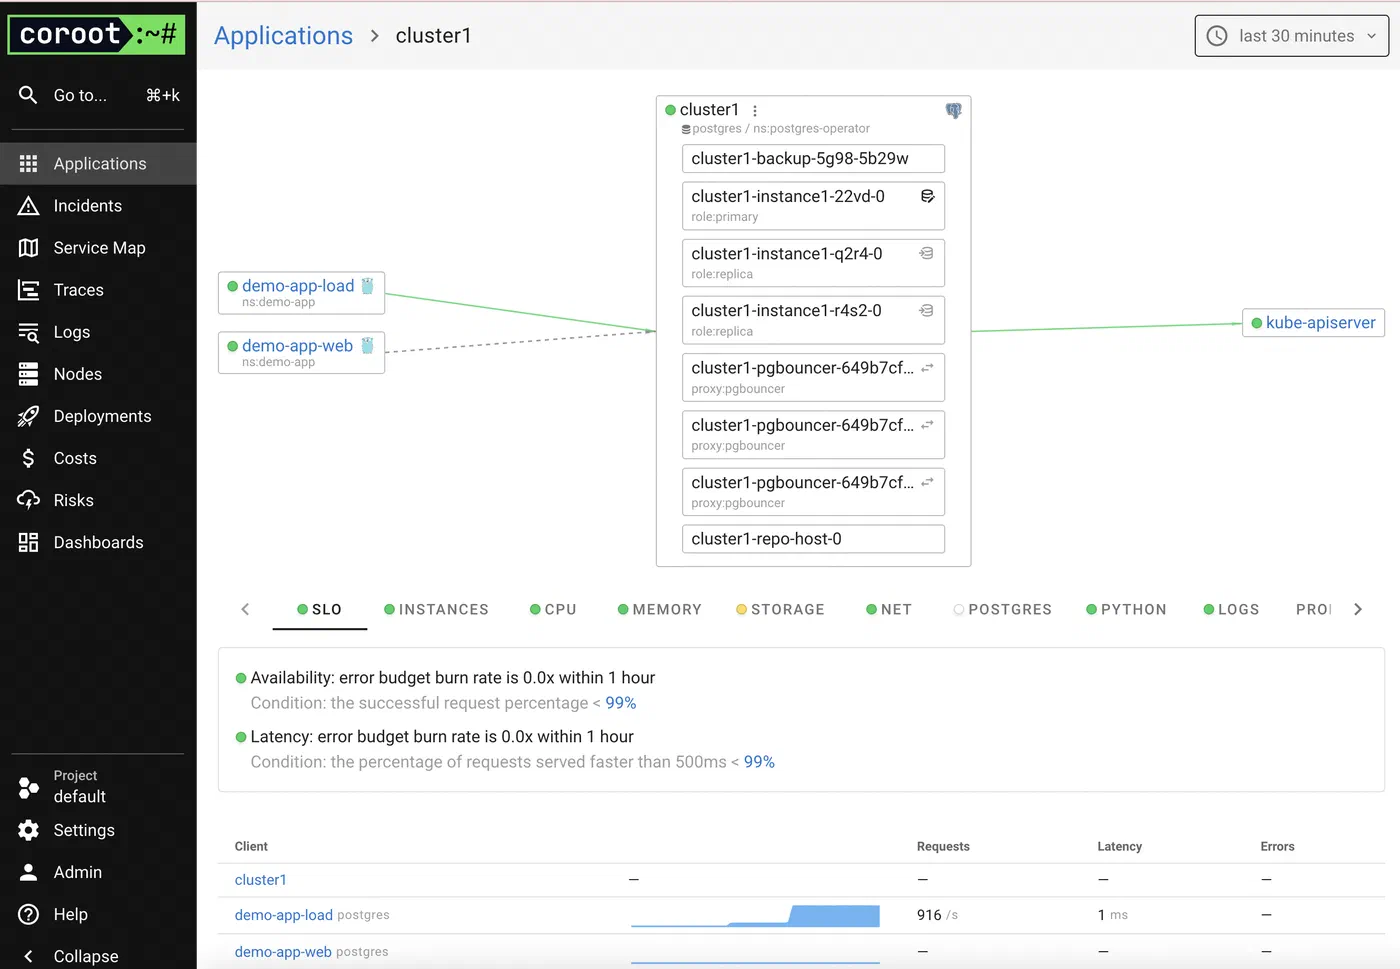Click the Logs icon in sidebar
The height and width of the screenshot is (969, 1400).
(x=28, y=332)
